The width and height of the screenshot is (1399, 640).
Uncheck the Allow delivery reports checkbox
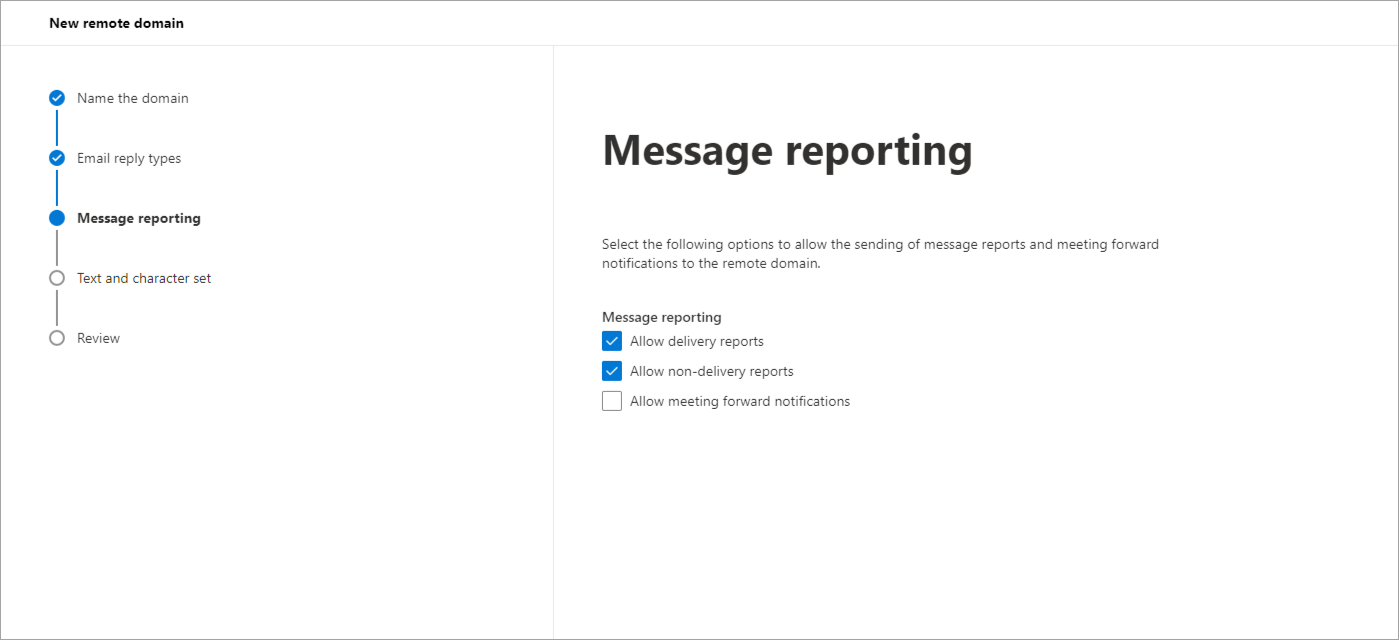click(612, 341)
